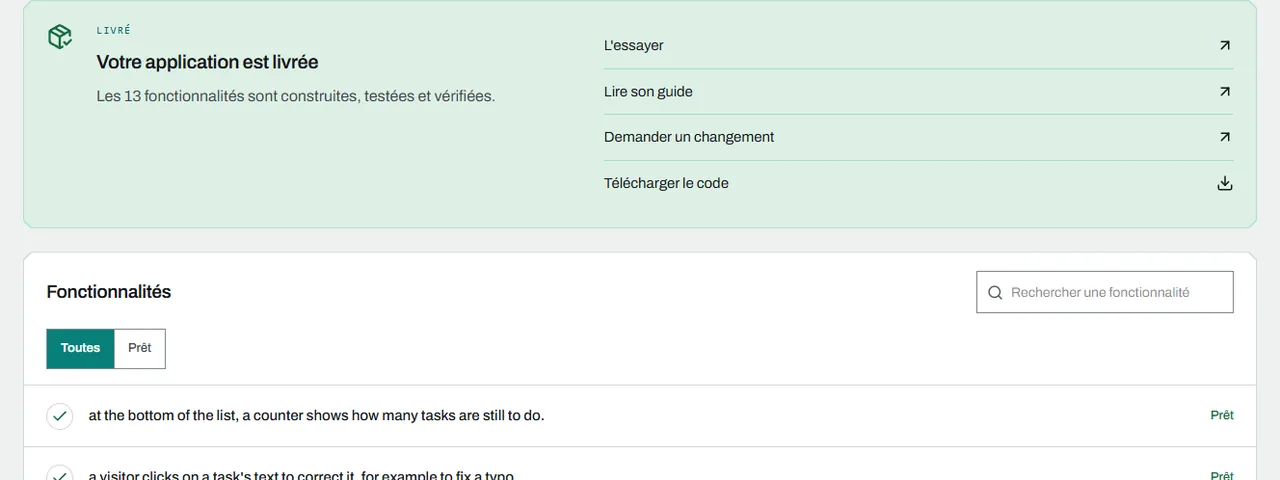Image resolution: width=1280 pixels, height=480 pixels.
Task: Click the delivered package box icon
Action: pyautogui.click(x=60, y=37)
